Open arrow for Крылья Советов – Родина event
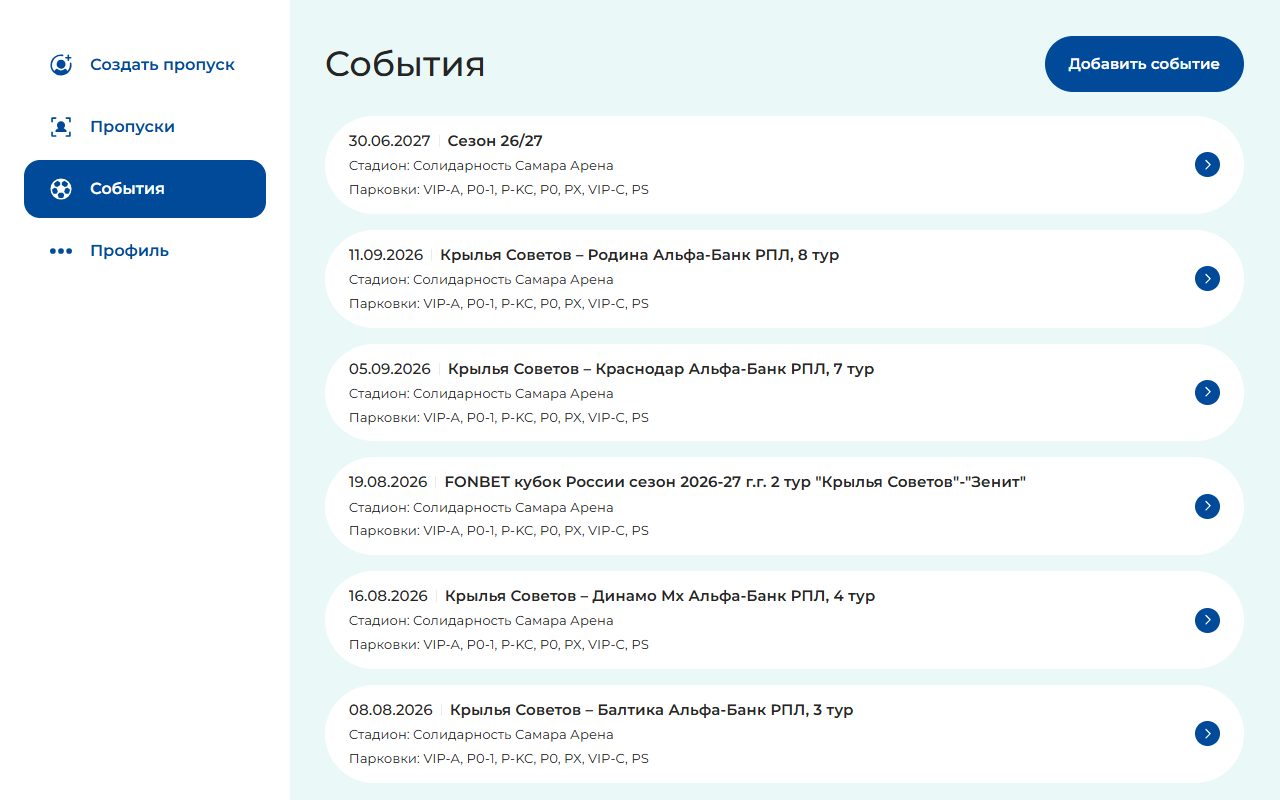The image size is (1280, 800). [x=1207, y=279]
